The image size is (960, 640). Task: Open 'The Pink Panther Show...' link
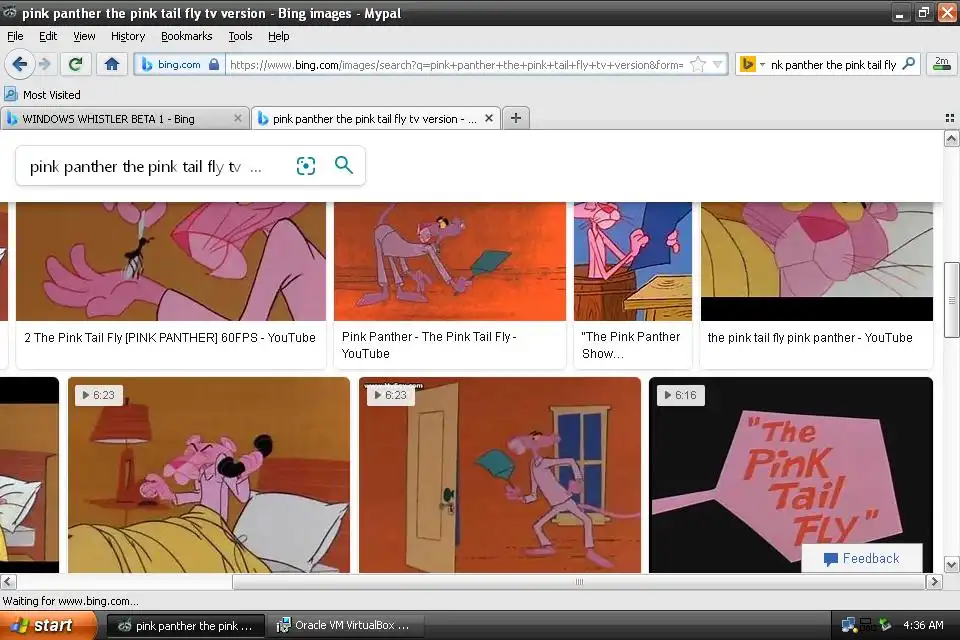pyautogui.click(x=631, y=345)
